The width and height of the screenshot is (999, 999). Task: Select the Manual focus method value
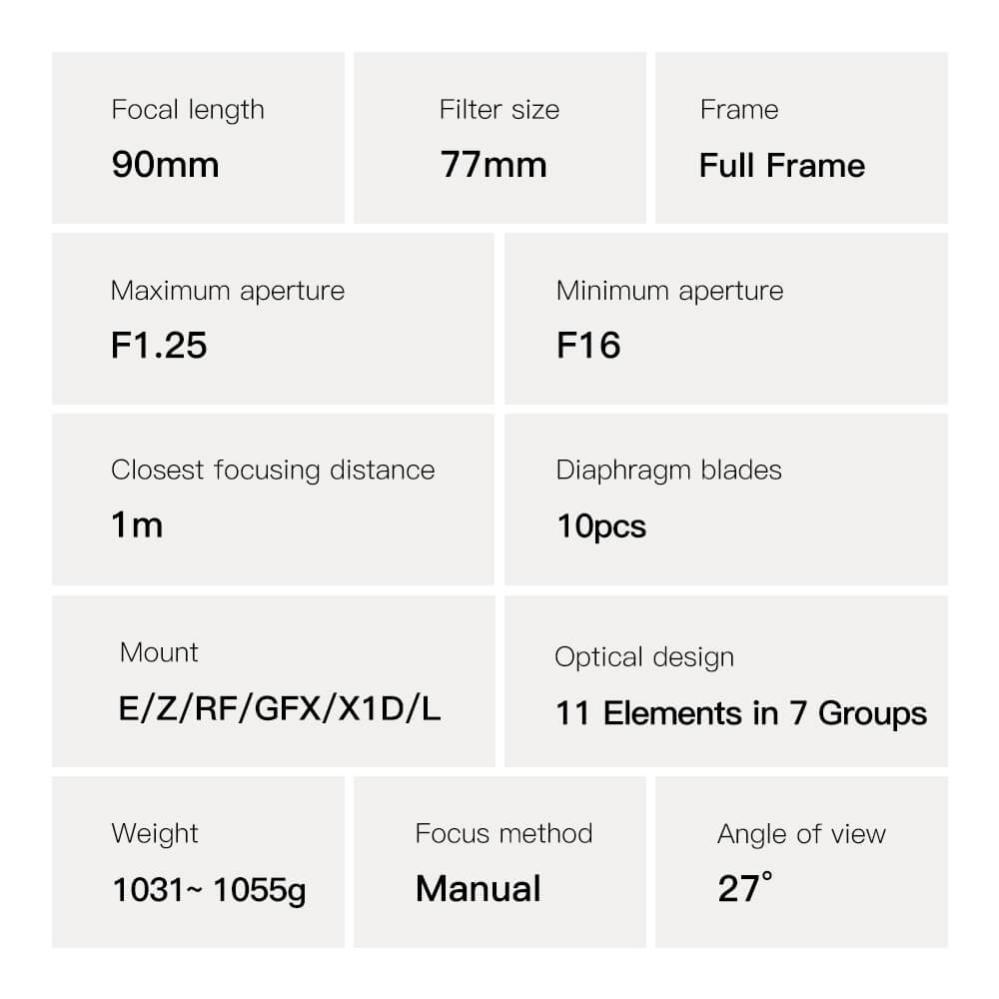tap(478, 889)
